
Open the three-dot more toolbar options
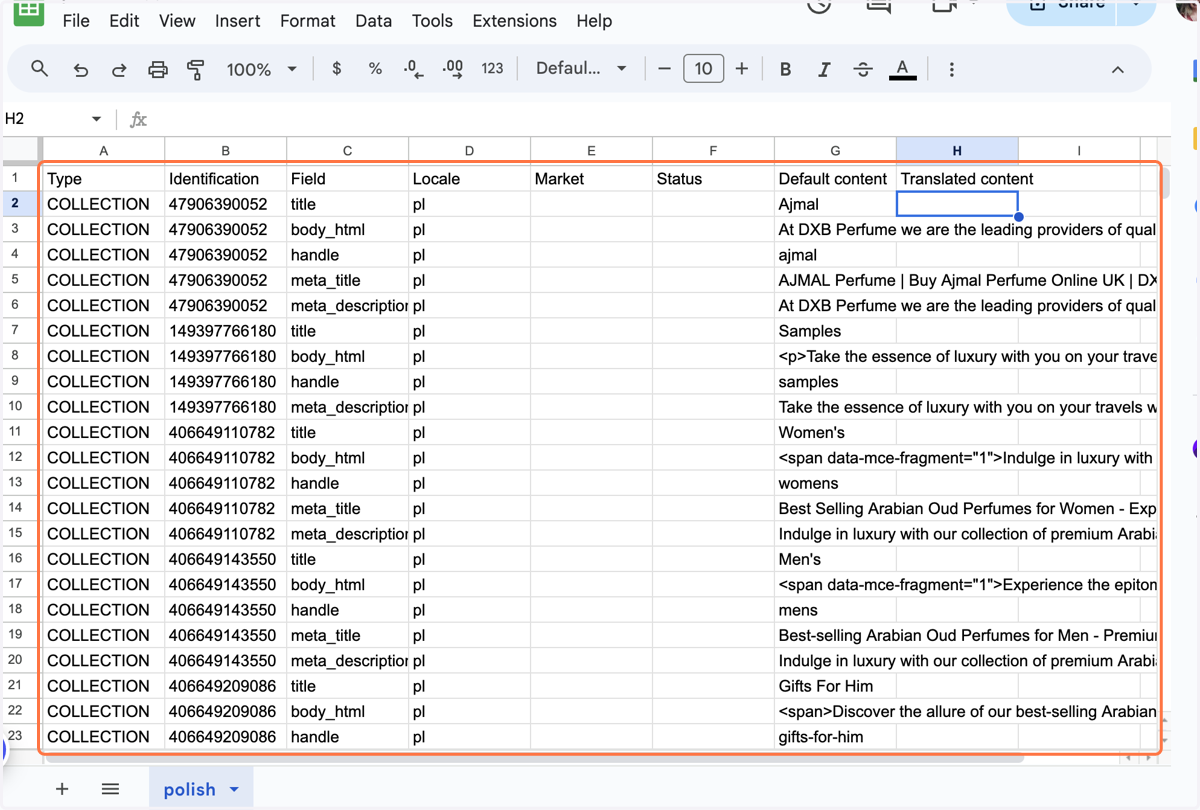click(951, 69)
